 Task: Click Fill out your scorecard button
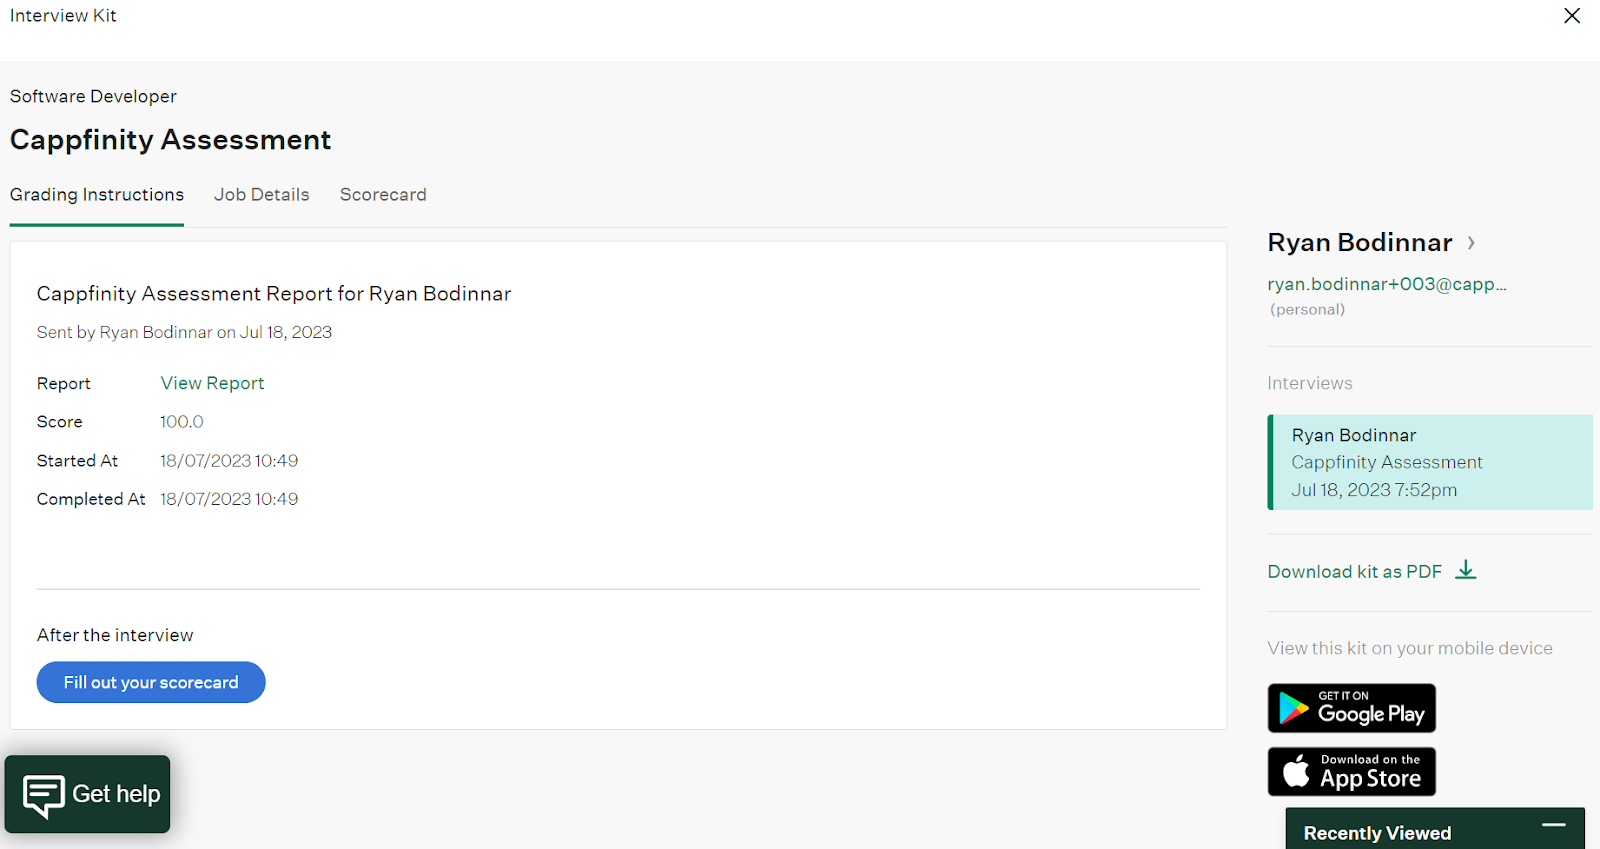click(151, 682)
